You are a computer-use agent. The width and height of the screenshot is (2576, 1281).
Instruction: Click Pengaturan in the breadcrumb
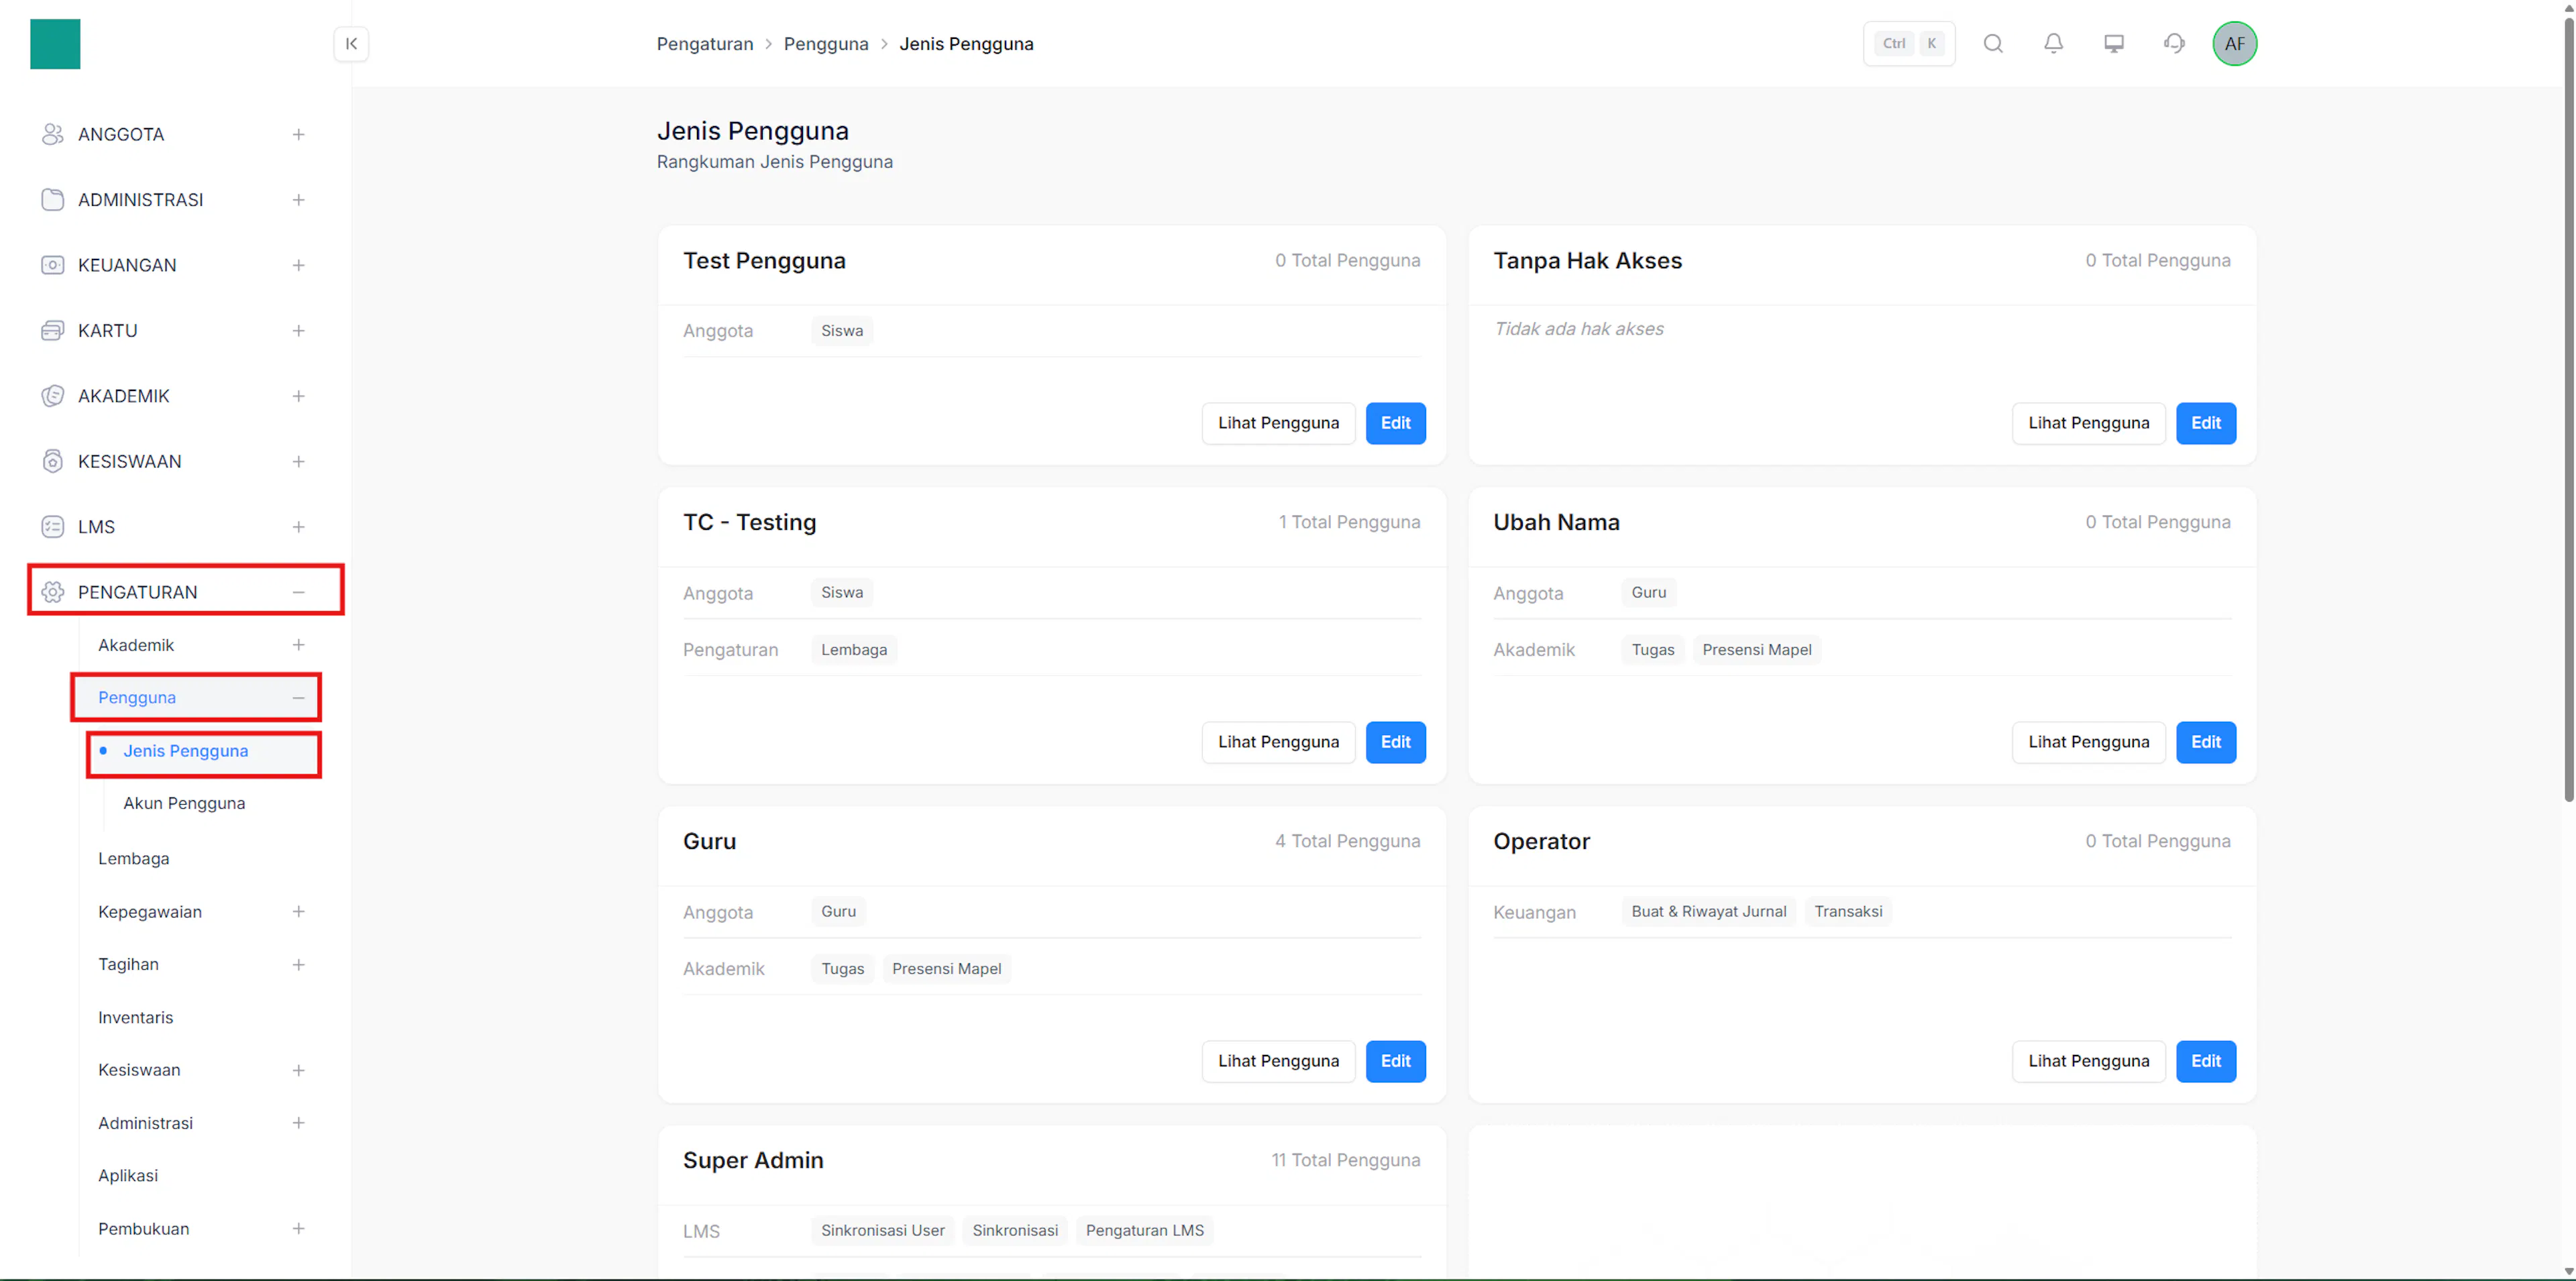tap(705, 44)
